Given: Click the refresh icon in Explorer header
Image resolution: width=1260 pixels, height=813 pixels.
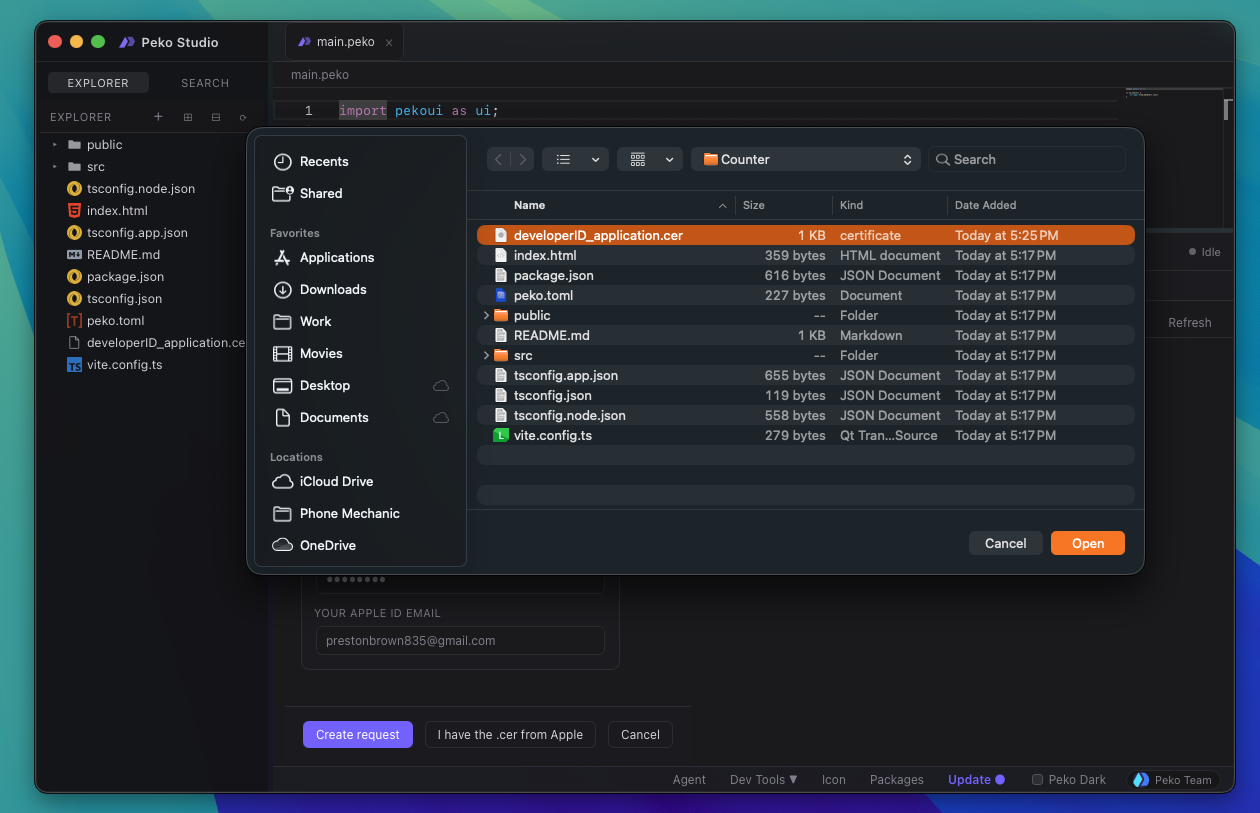Looking at the screenshot, I should (x=243, y=117).
